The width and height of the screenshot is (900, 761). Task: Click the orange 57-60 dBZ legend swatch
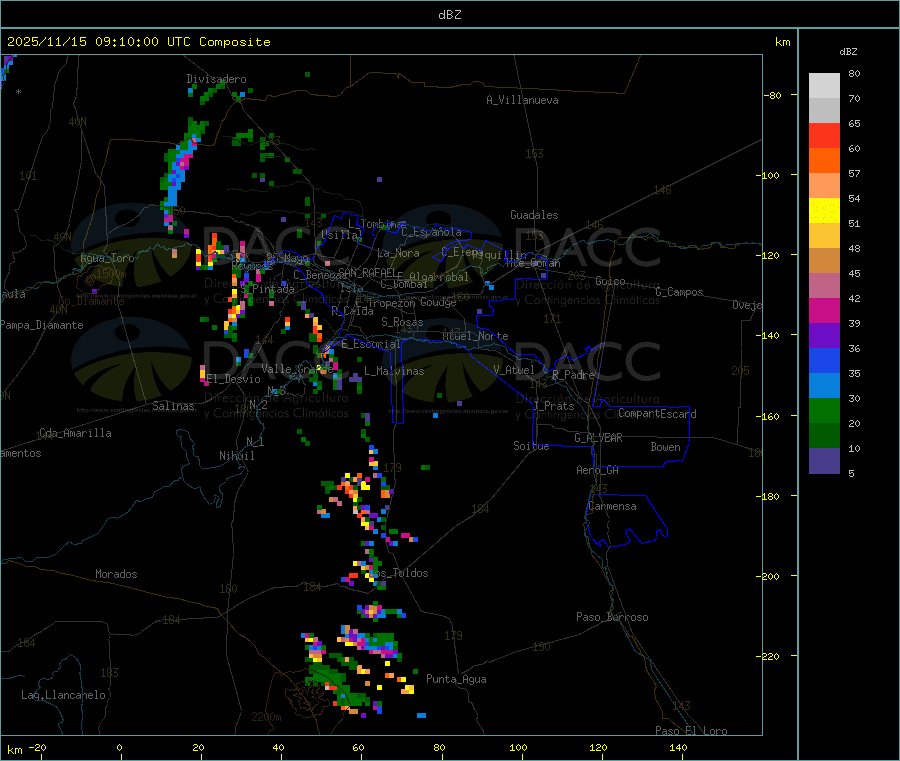click(824, 161)
